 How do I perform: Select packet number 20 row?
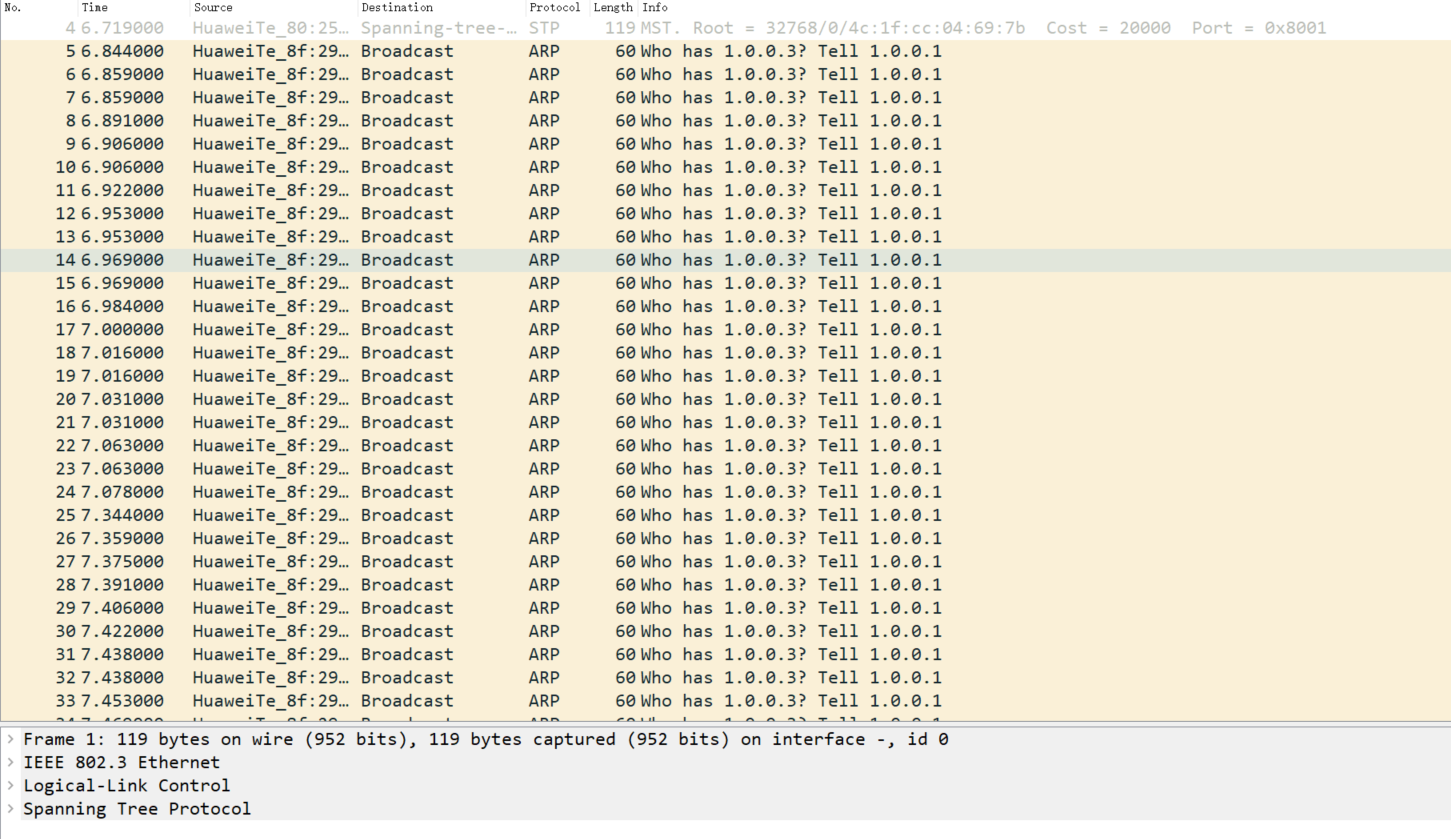click(x=725, y=399)
